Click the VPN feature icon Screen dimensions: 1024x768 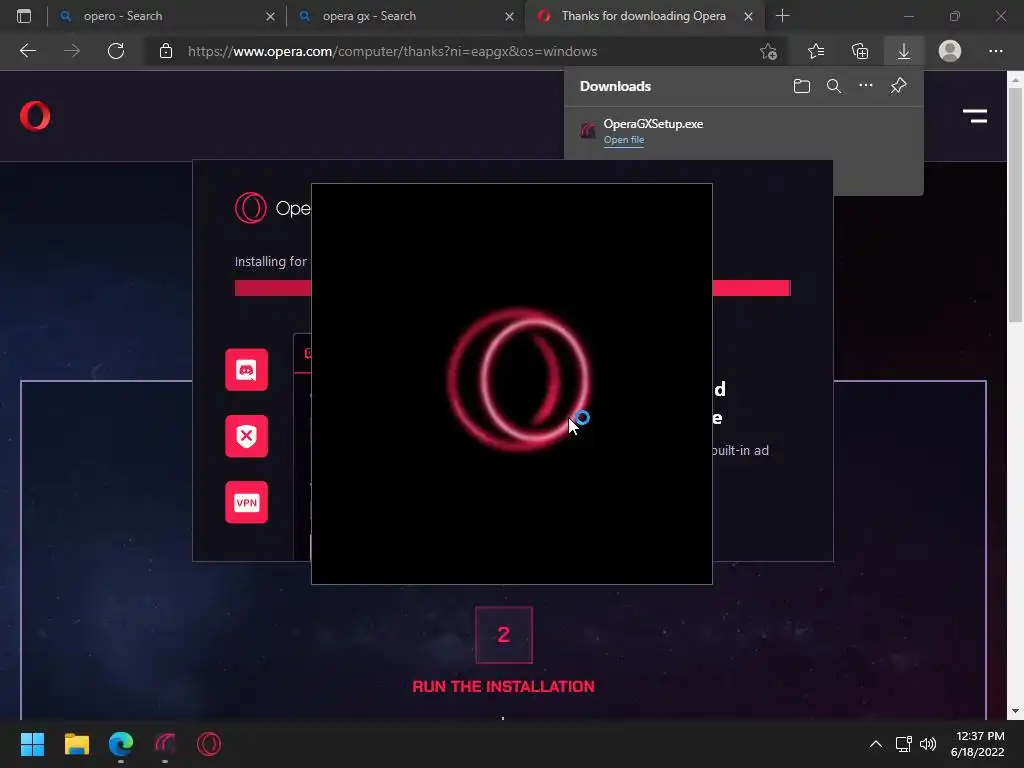coord(246,502)
